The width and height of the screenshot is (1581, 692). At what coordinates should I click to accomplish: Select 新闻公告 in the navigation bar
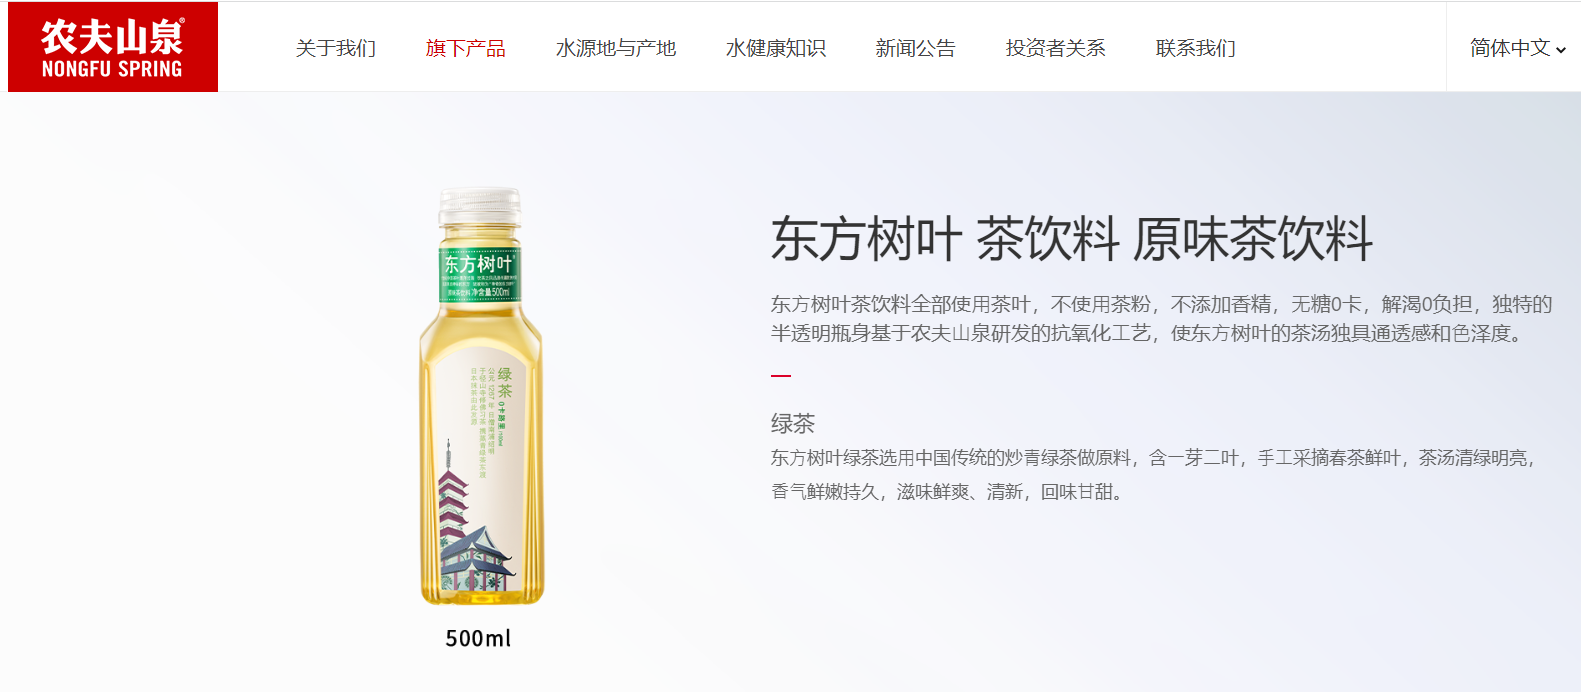coord(916,48)
